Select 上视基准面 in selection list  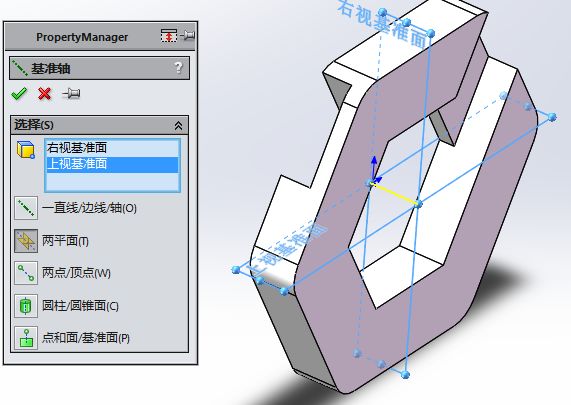pyautogui.click(x=112, y=164)
